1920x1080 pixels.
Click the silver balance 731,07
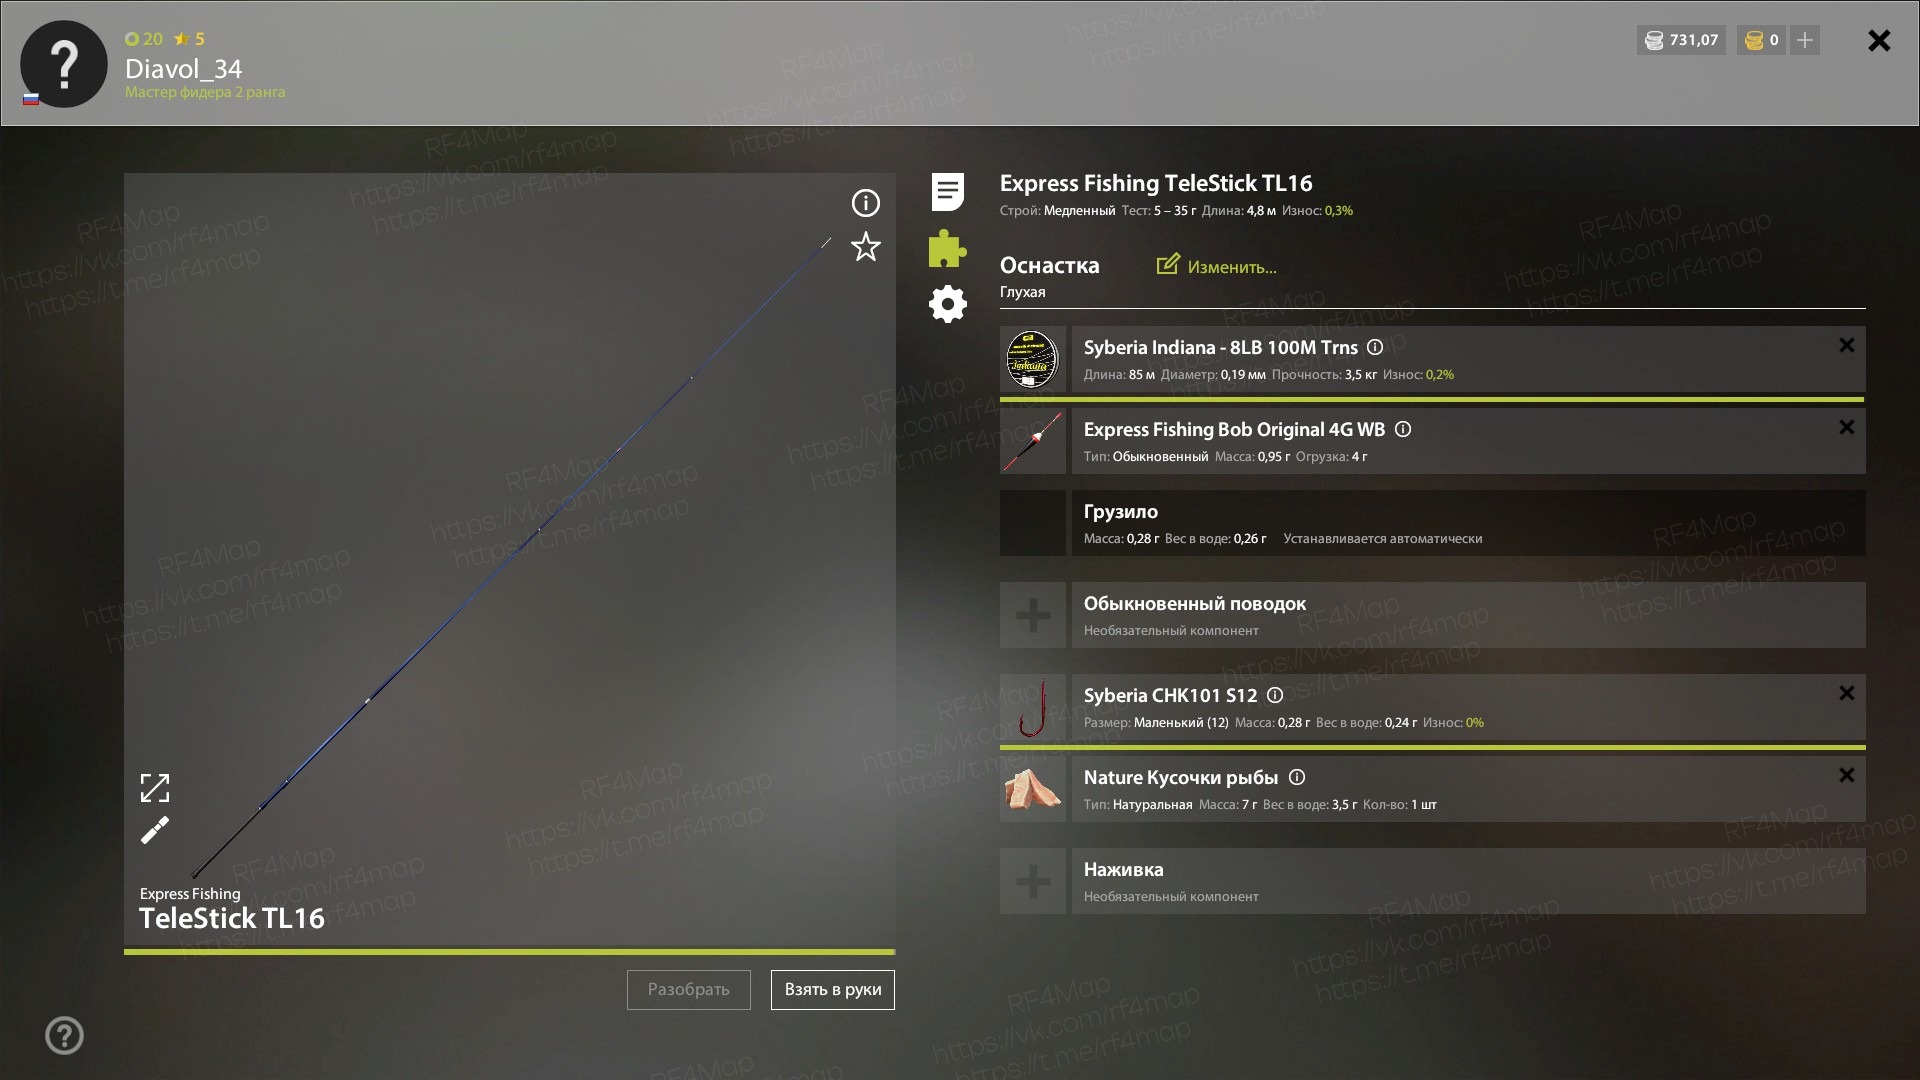click(1681, 40)
